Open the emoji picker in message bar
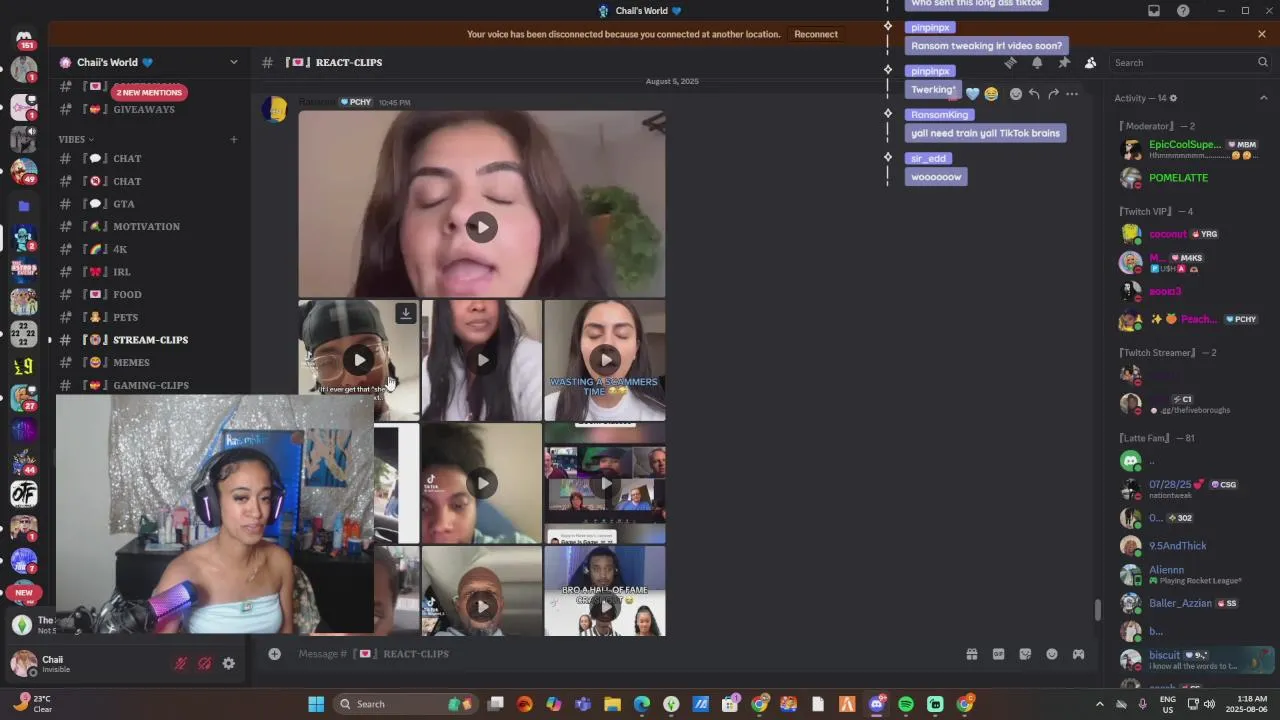 coord(1052,654)
